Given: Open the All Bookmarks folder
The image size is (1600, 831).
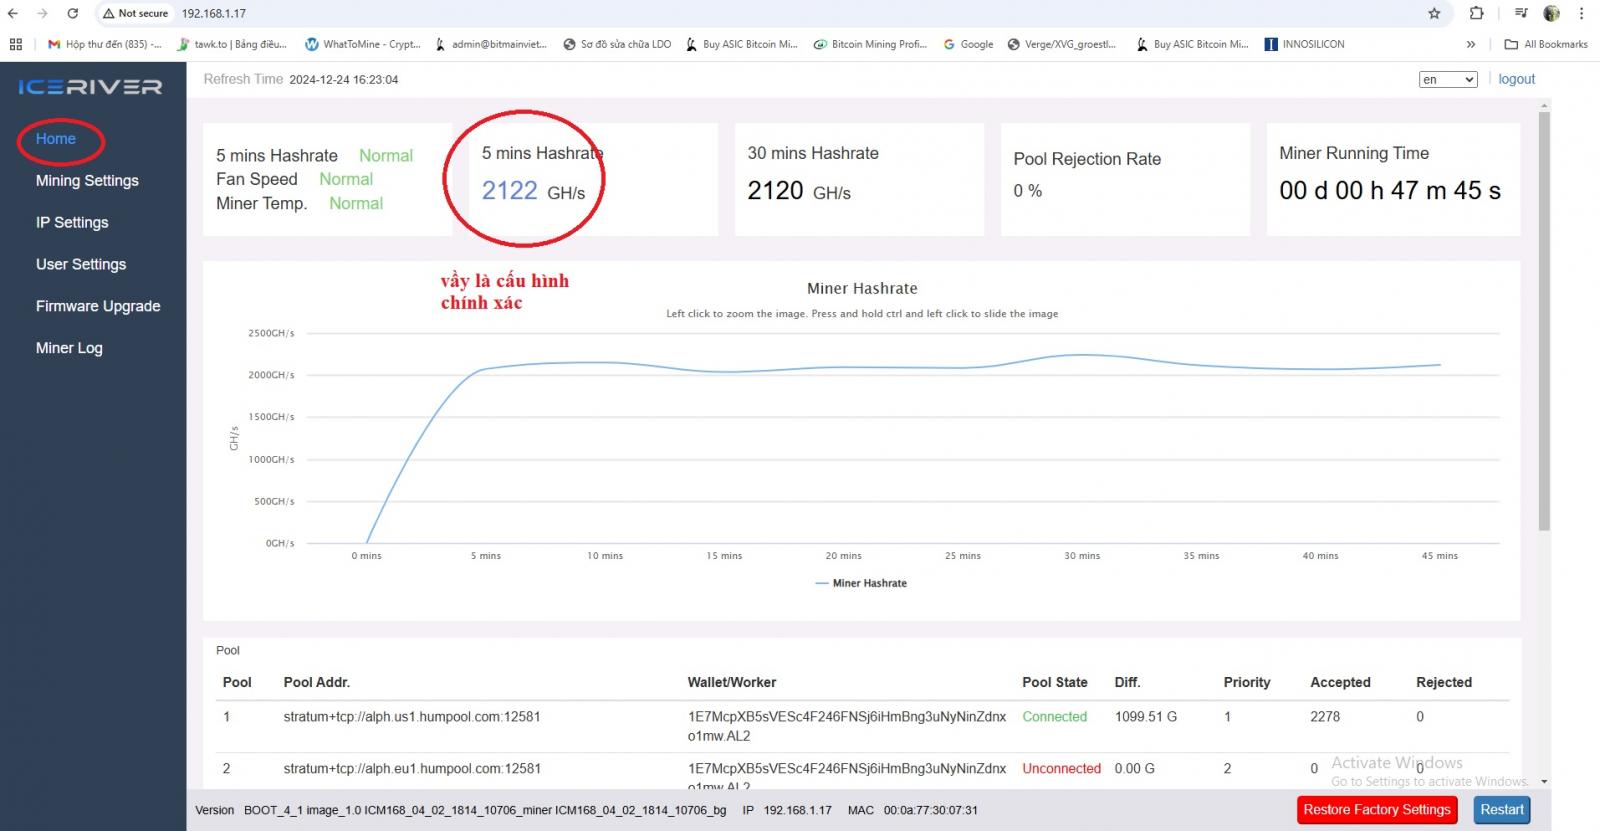Looking at the screenshot, I should (1546, 44).
